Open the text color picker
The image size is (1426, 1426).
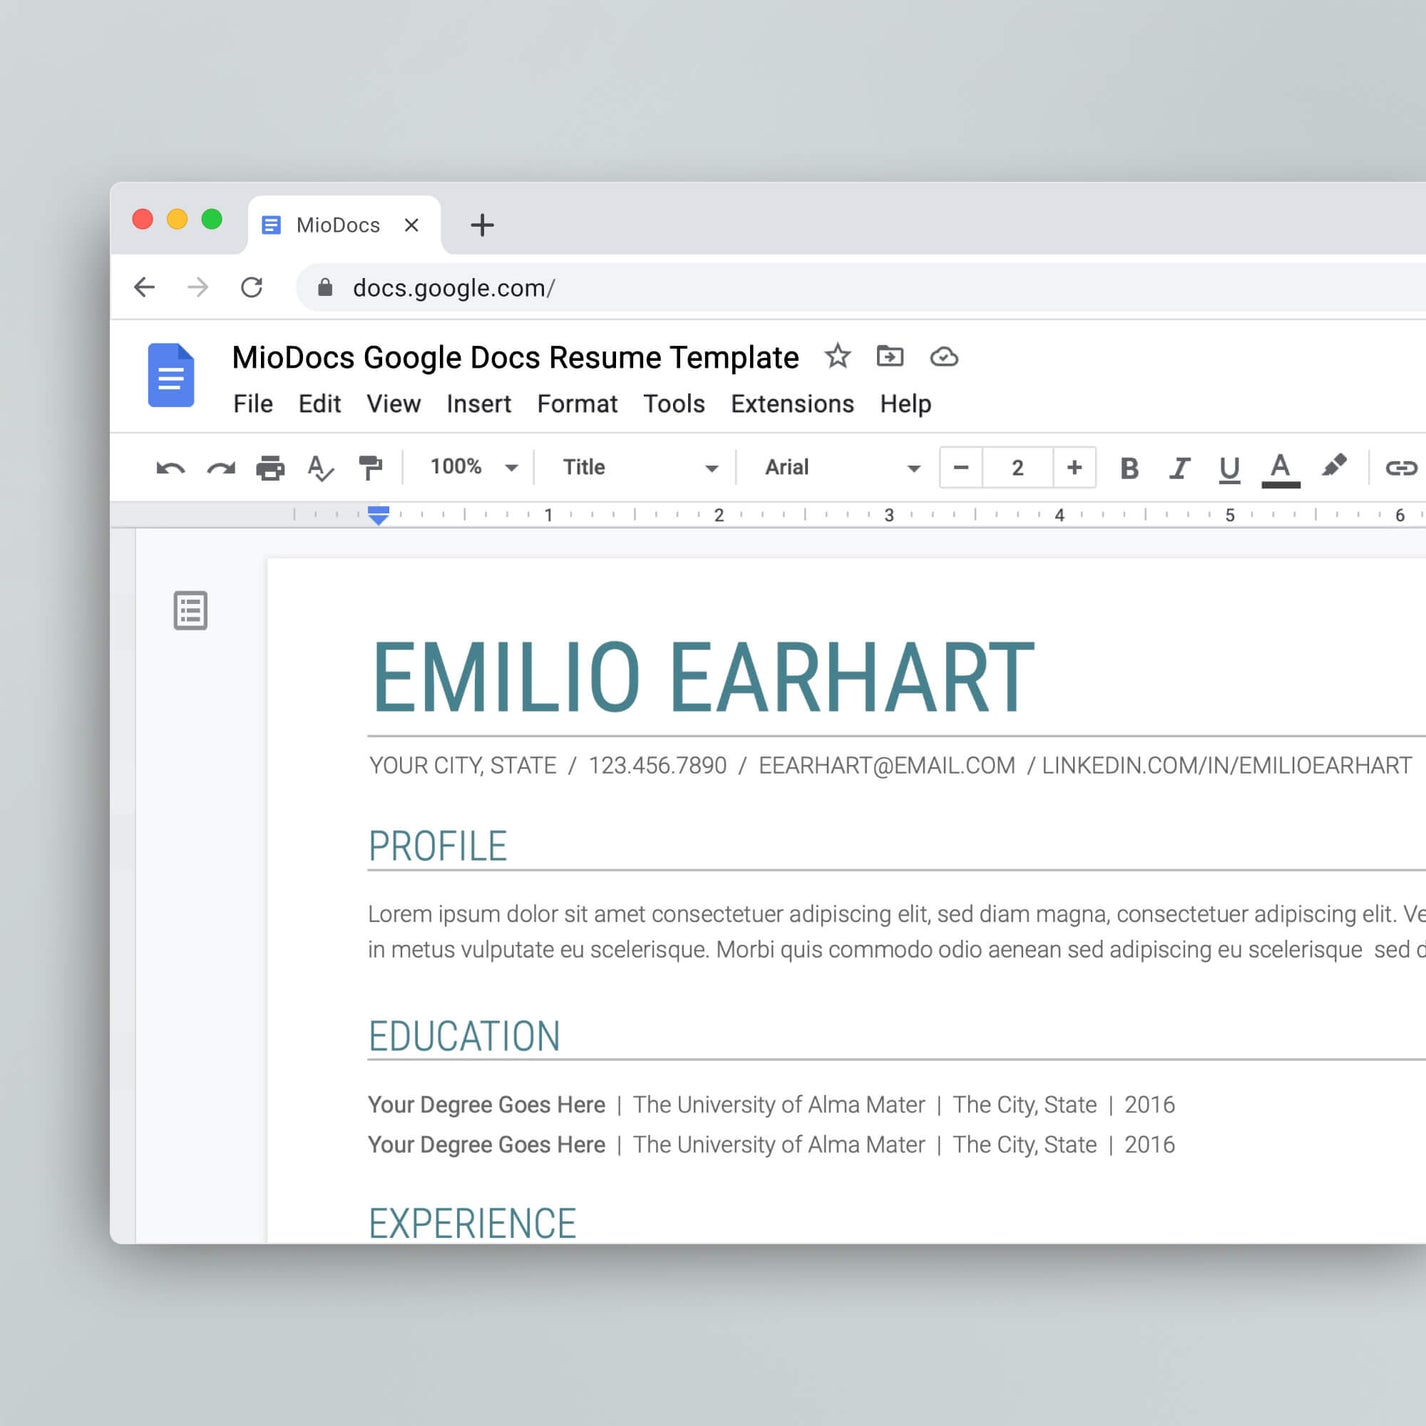[1280, 467]
